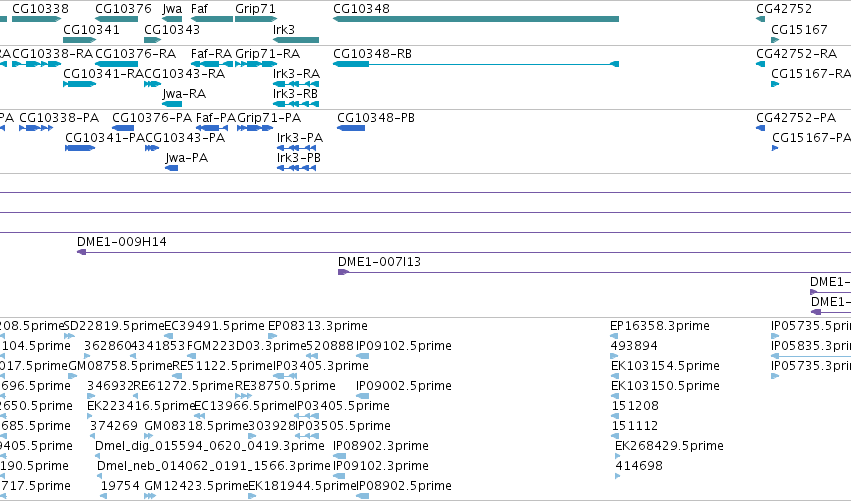Image resolution: width=851 pixels, height=501 pixels.
Task: Open EST EK268429.5prime
Action: point(669,446)
